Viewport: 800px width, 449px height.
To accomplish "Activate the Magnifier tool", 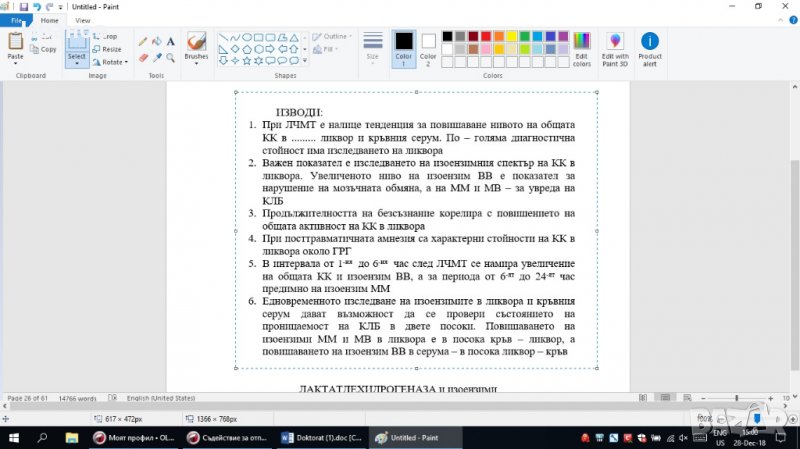I will coord(171,57).
